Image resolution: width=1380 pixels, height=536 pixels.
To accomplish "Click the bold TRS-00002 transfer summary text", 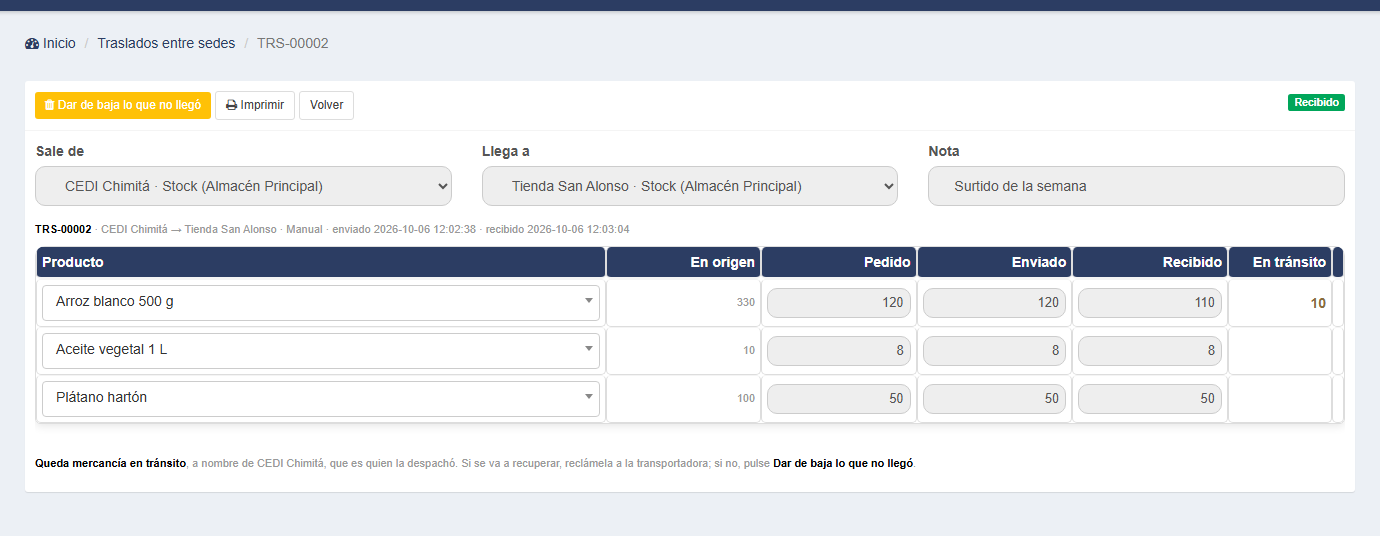I will [x=63, y=229].
